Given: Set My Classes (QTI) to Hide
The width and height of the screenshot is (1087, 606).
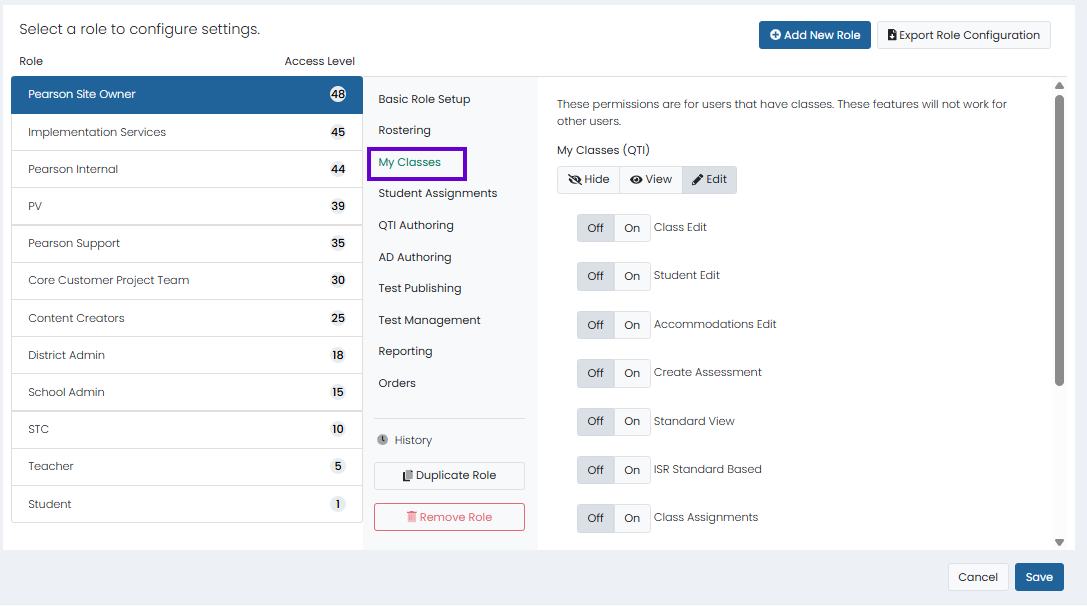Looking at the screenshot, I should point(589,180).
